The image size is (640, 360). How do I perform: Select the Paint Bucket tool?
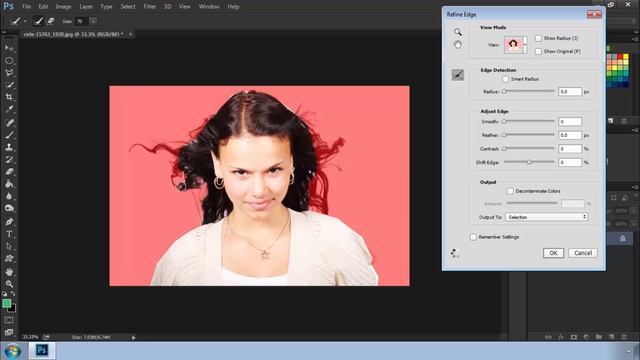(9, 184)
